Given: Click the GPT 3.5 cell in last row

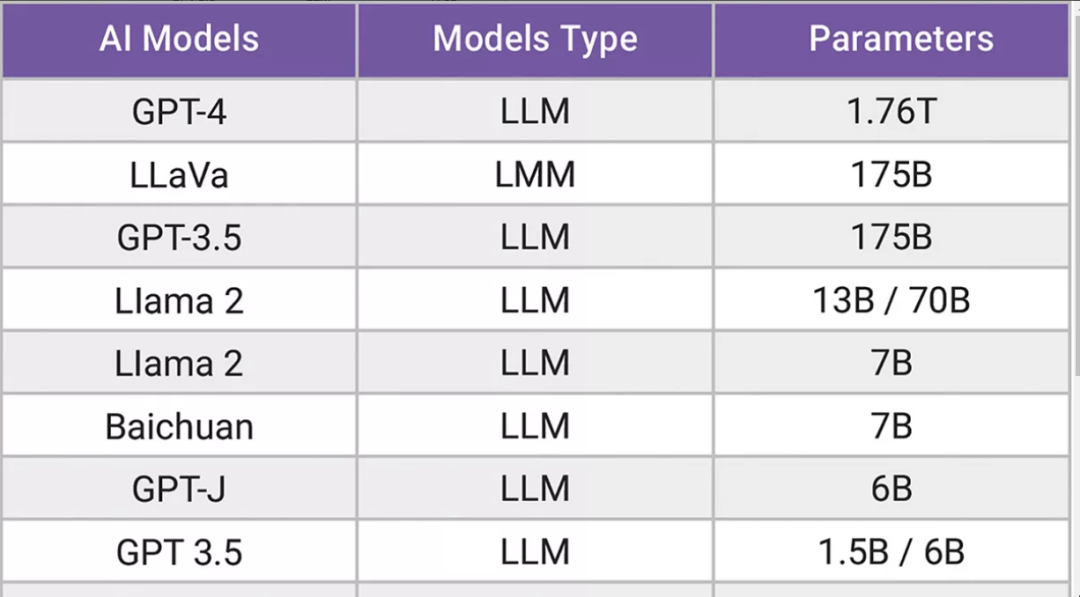Looking at the screenshot, I should pos(179,552).
